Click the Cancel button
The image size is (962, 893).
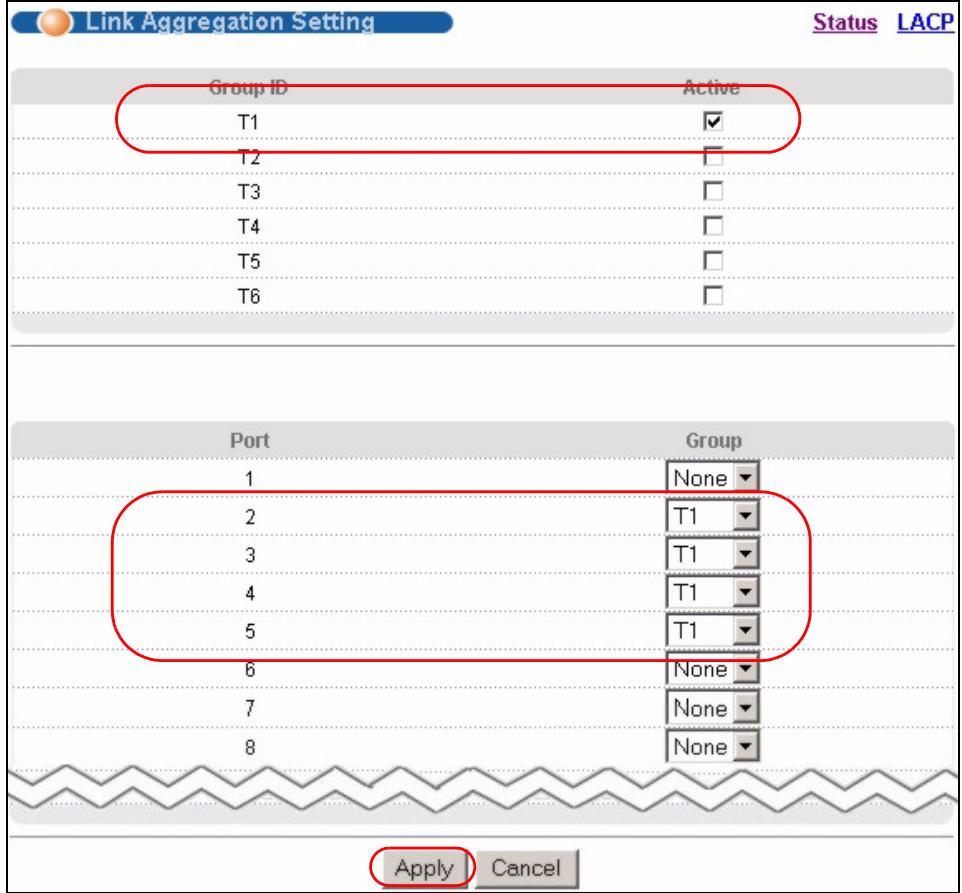(x=526, y=868)
